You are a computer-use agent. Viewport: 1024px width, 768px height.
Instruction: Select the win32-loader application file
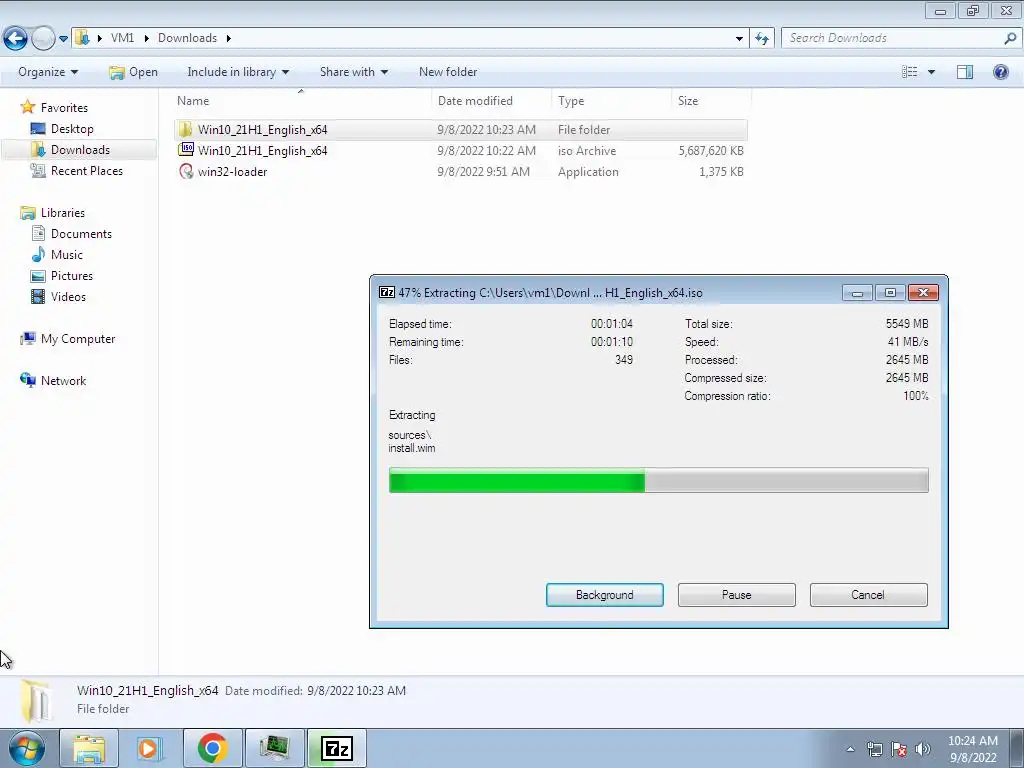click(461, 171)
